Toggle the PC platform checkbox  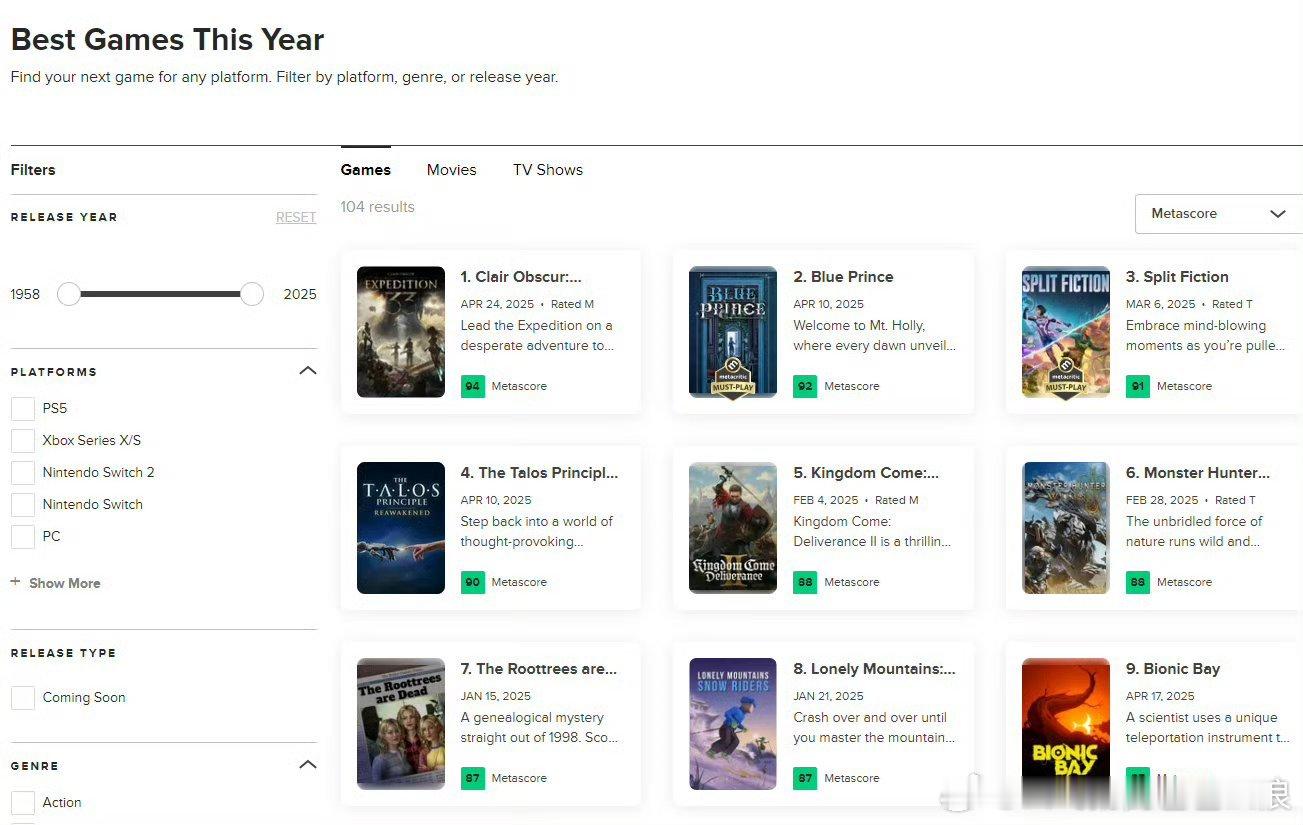click(23, 536)
